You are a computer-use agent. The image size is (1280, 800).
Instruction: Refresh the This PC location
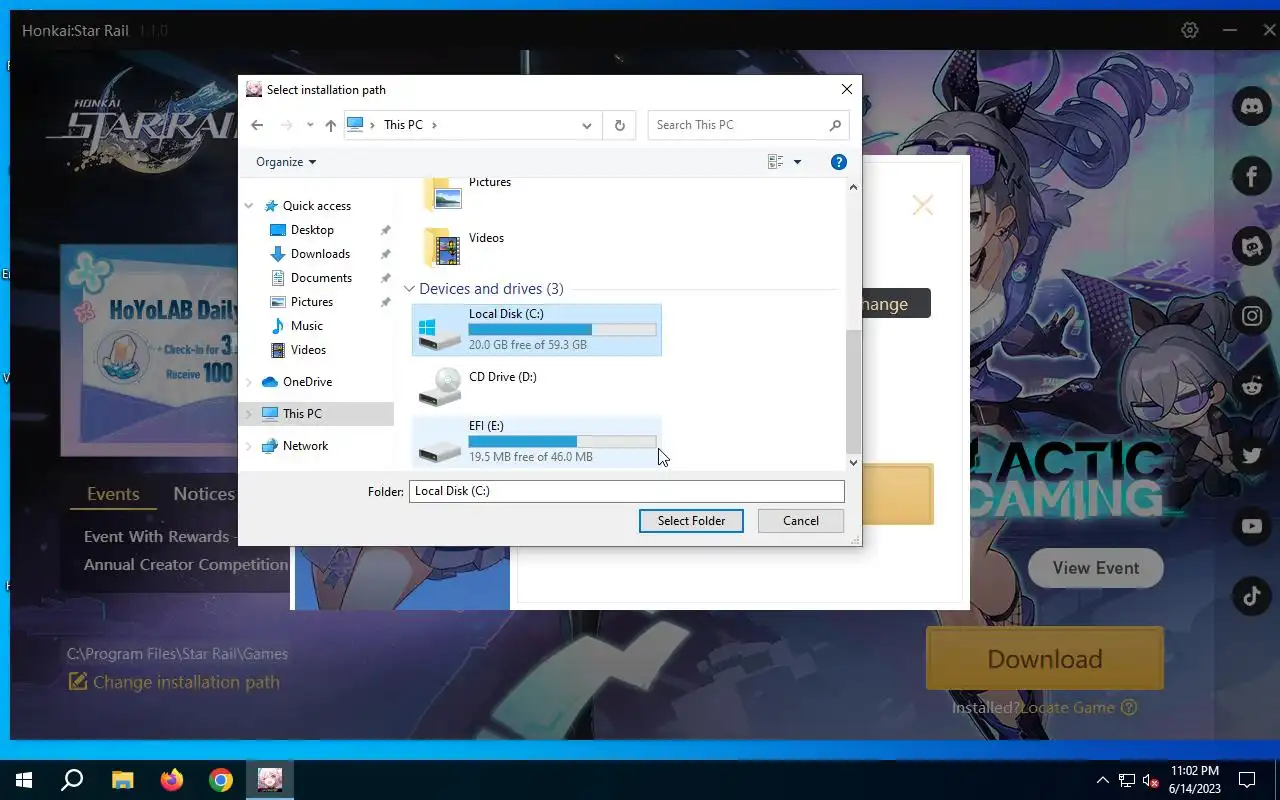(x=619, y=125)
